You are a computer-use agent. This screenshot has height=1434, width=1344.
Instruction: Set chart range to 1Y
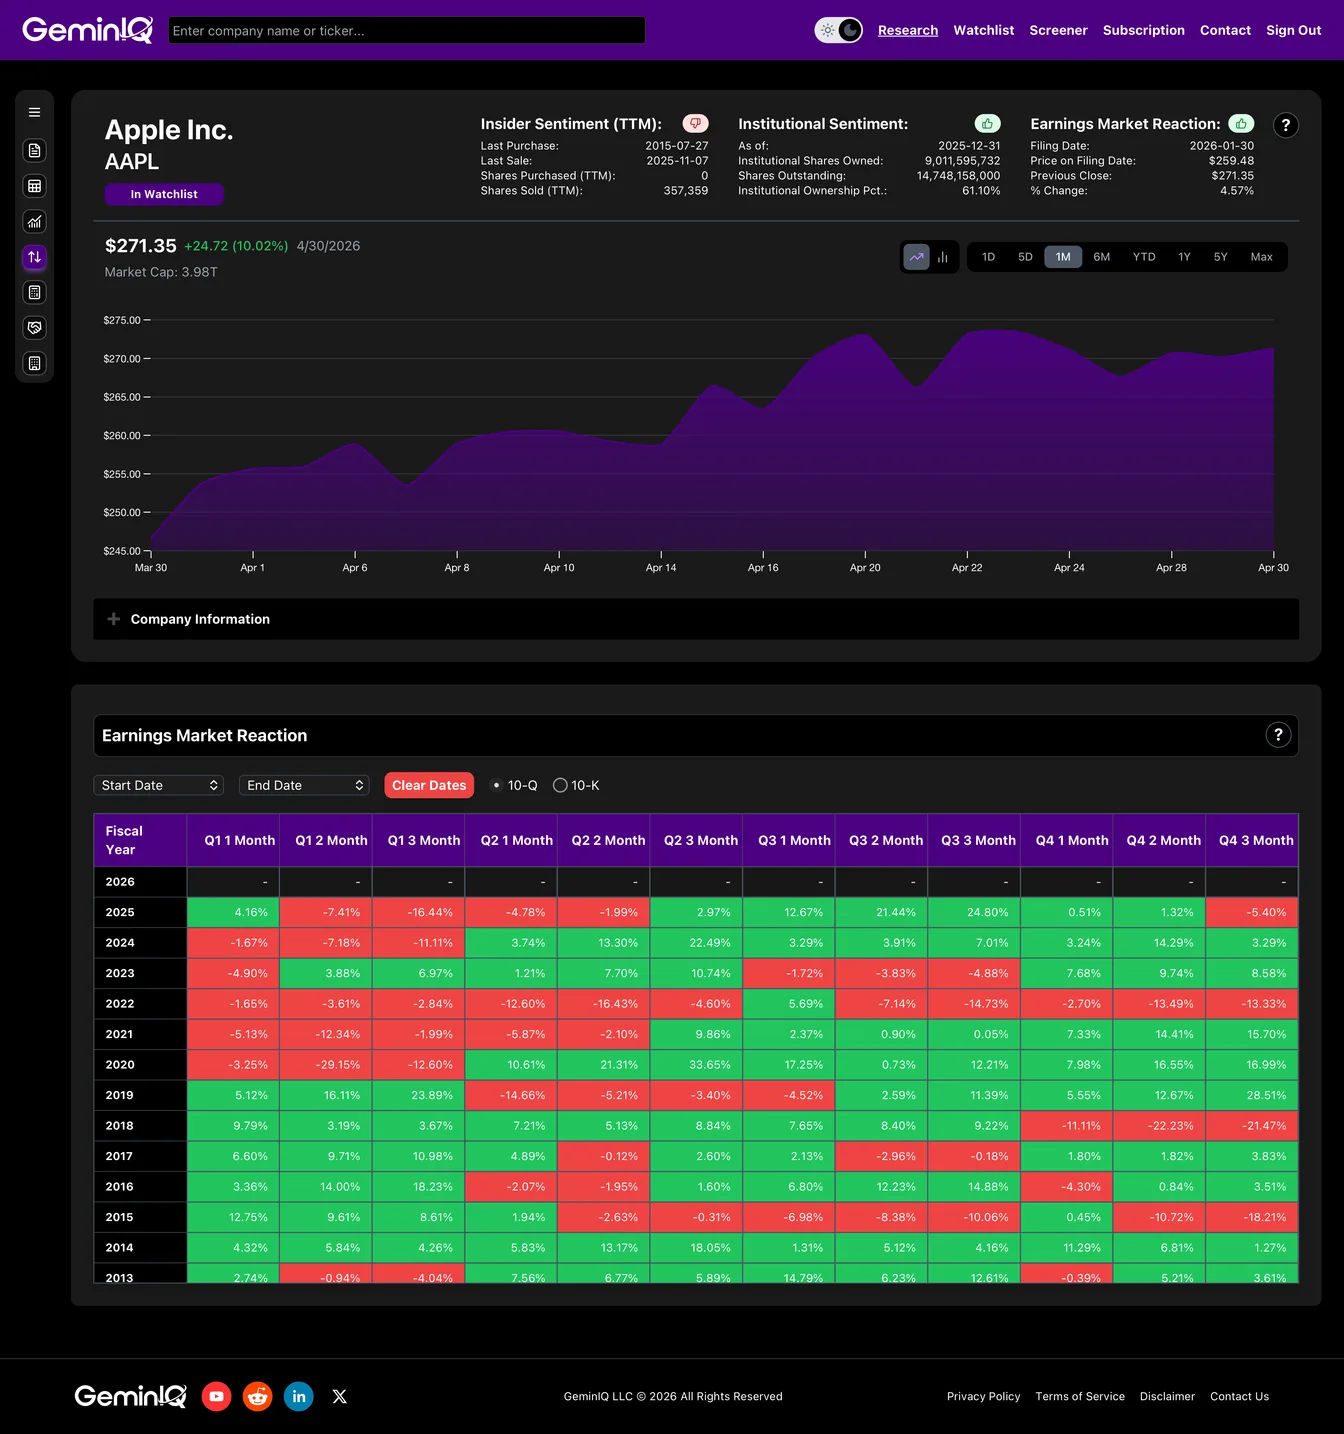click(1184, 257)
